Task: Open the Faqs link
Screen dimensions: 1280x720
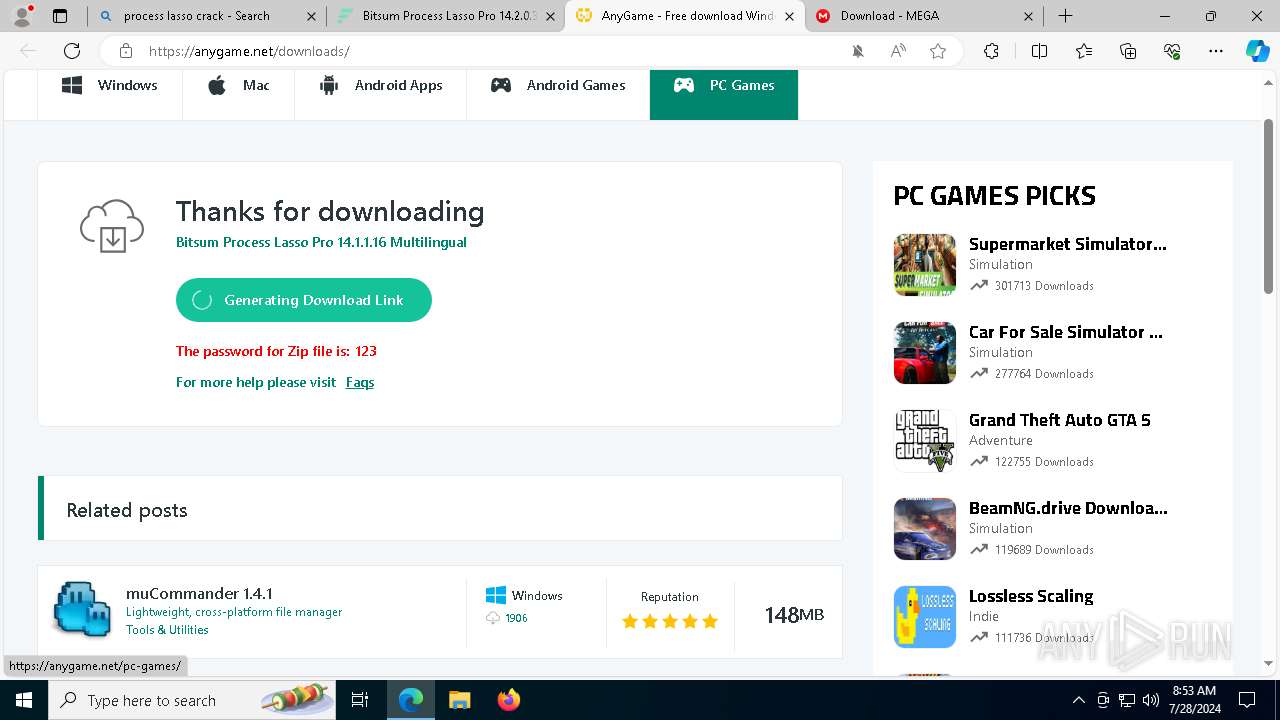Action: click(x=360, y=382)
